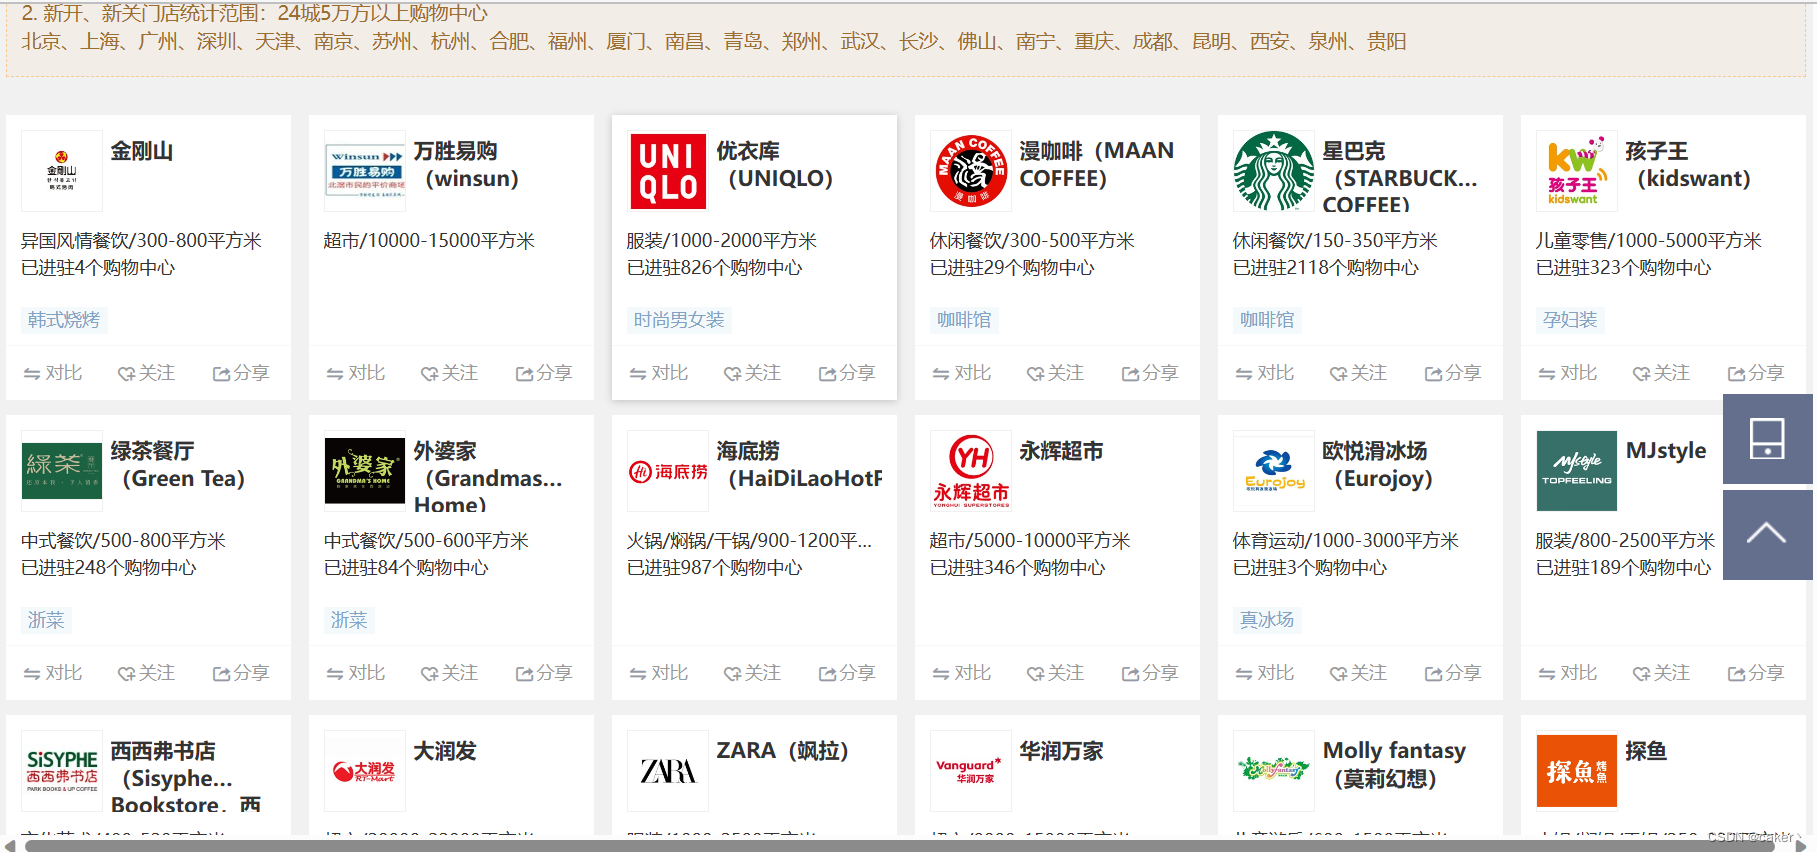The height and width of the screenshot is (852, 1817).
Task: Share the 漫咖啡 card
Action: (1150, 373)
